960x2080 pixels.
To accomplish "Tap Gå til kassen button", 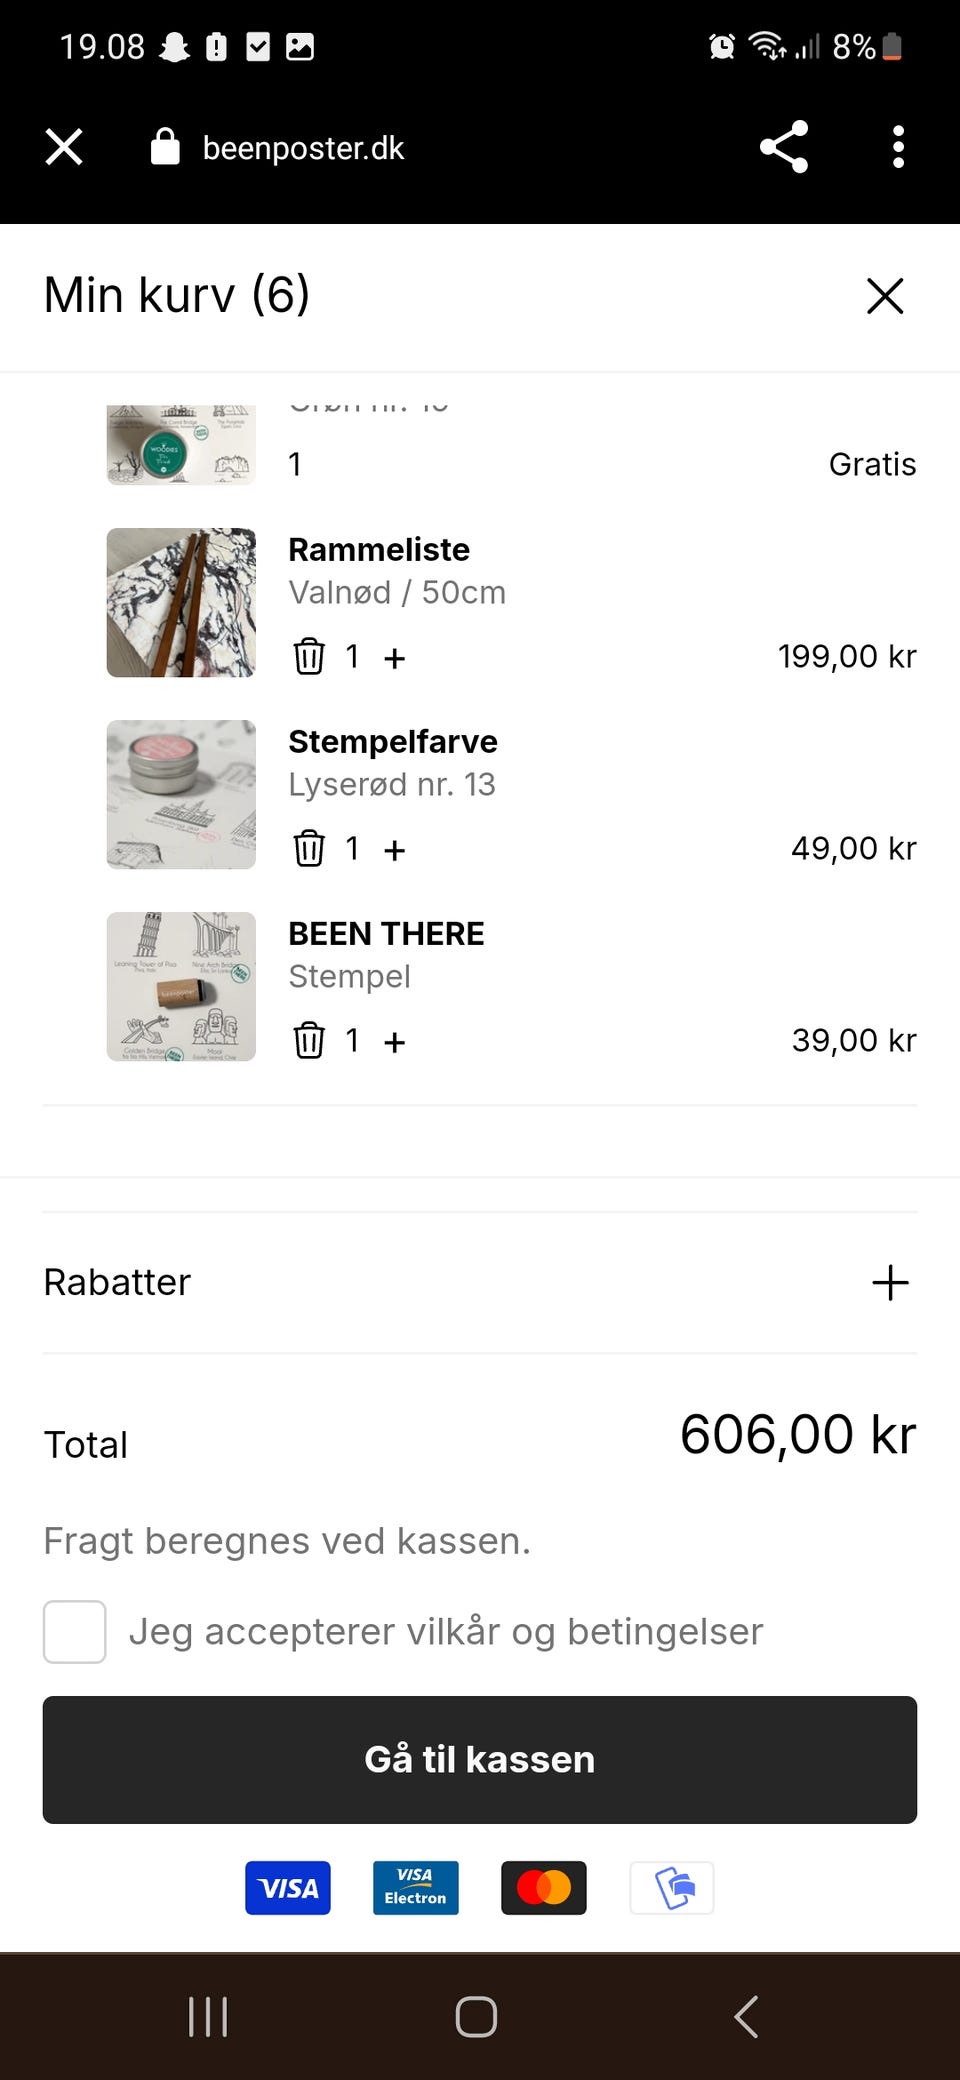I will [480, 1760].
